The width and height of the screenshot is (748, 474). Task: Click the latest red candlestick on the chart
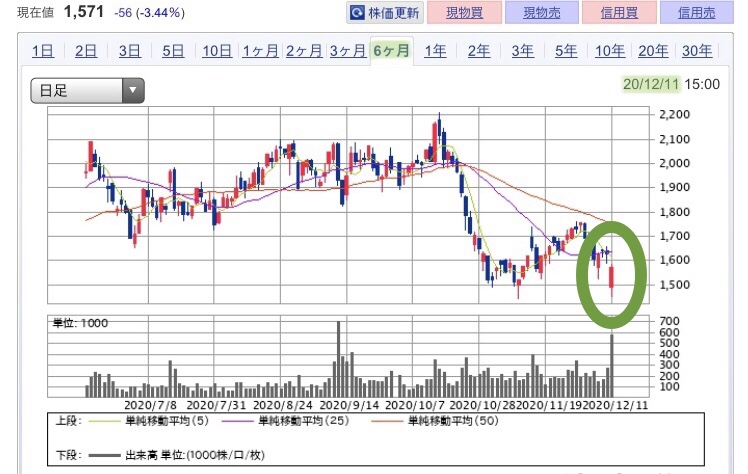click(x=612, y=277)
